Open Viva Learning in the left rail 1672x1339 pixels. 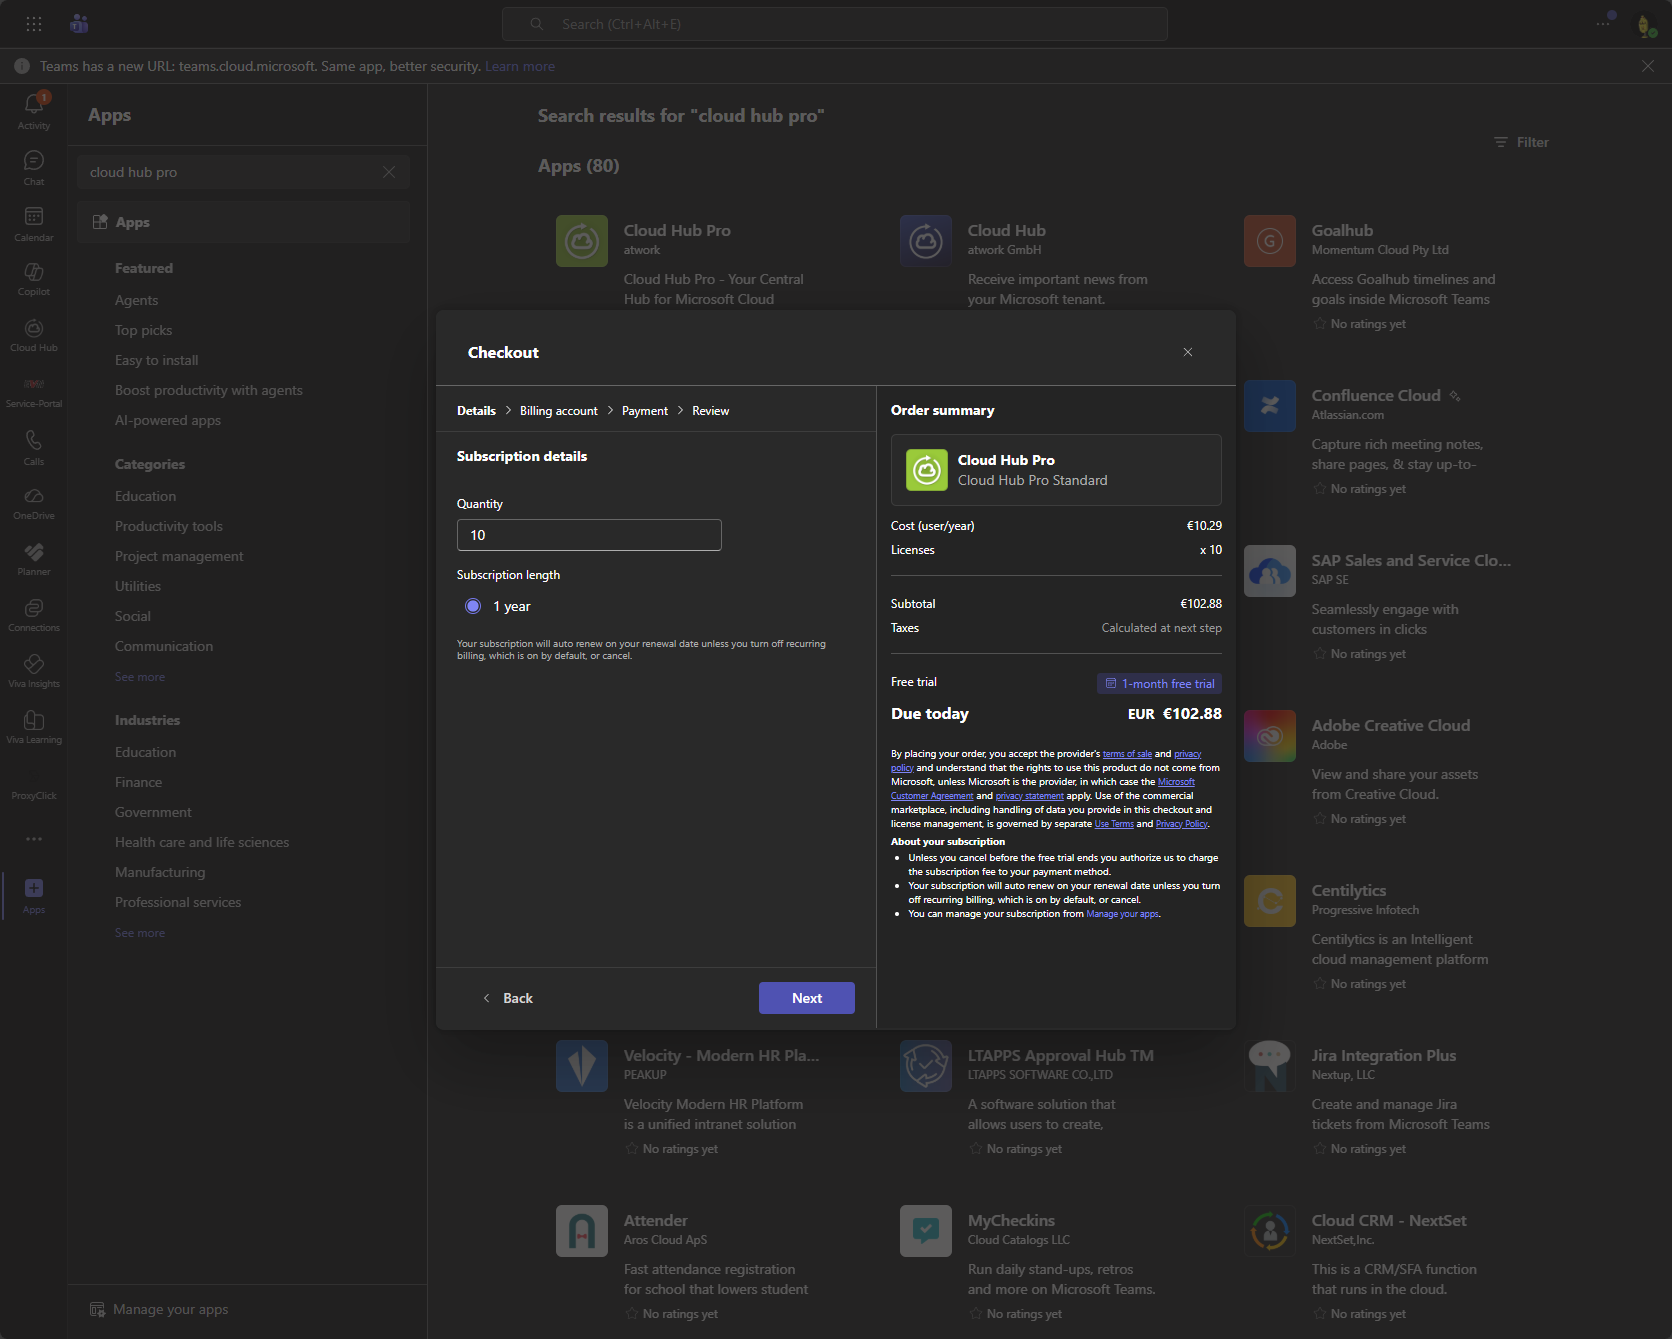click(34, 726)
